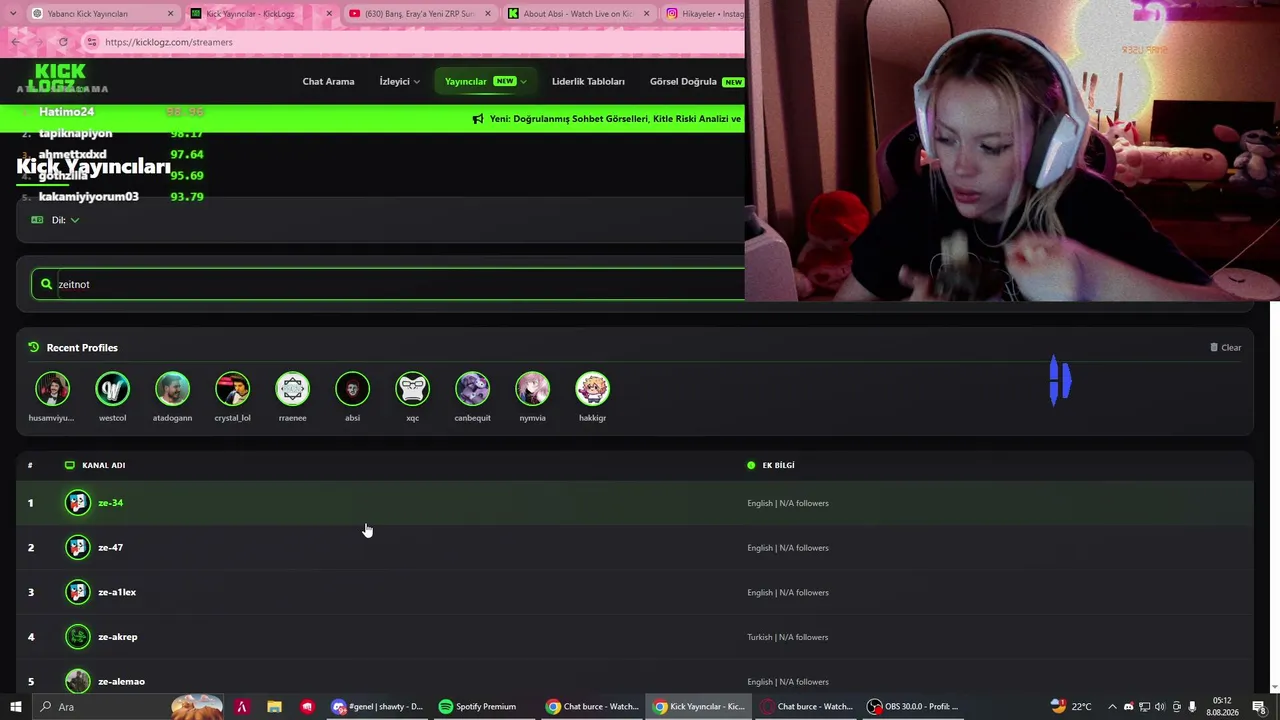
Task: Close the Yabancı Kick Yayıncıları tab
Action: 170,14
